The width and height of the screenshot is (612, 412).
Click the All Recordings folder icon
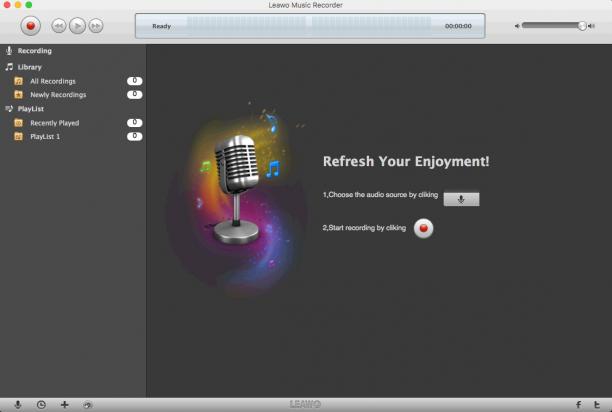pos(18,81)
